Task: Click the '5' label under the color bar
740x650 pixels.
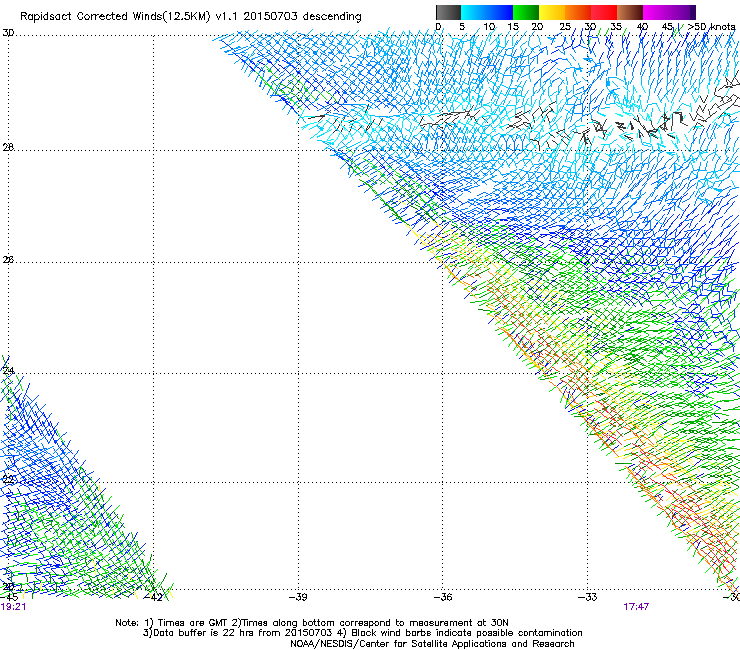Action: [462, 27]
